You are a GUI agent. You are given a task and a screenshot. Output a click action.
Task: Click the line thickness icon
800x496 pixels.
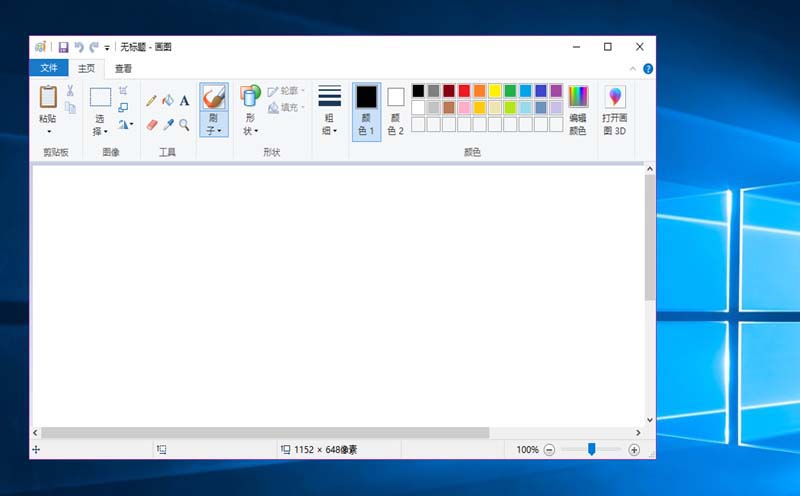[330, 96]
